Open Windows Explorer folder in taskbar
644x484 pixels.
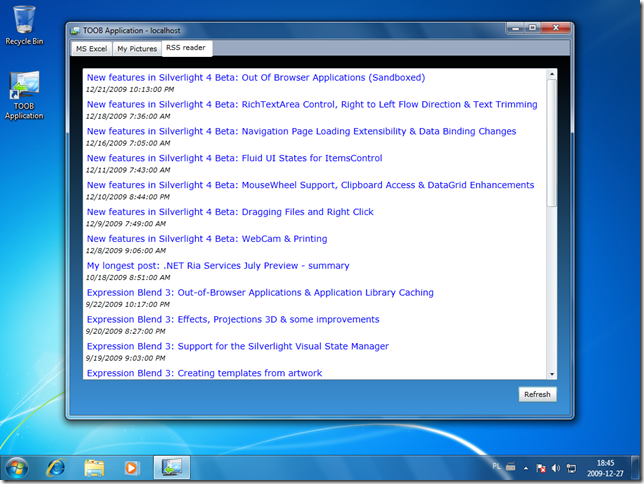[94, 468]
